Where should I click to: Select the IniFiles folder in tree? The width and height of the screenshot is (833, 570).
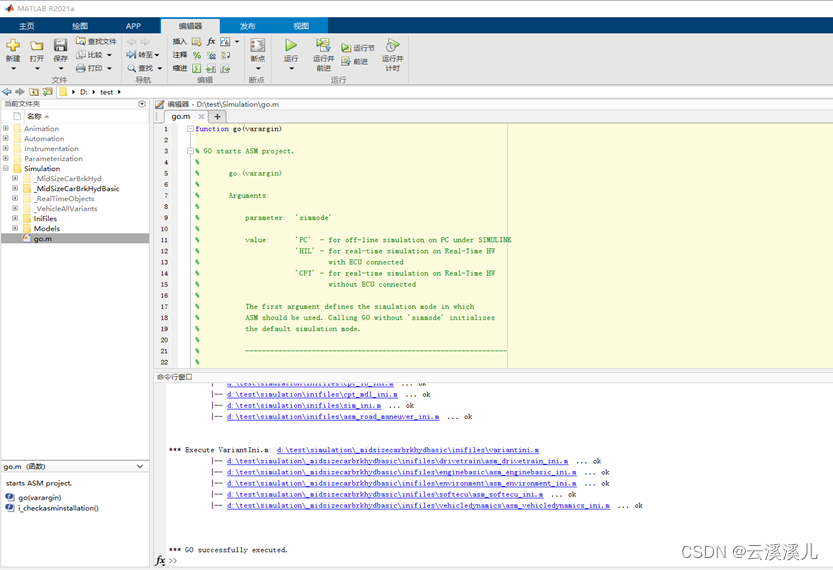(45, 218)
